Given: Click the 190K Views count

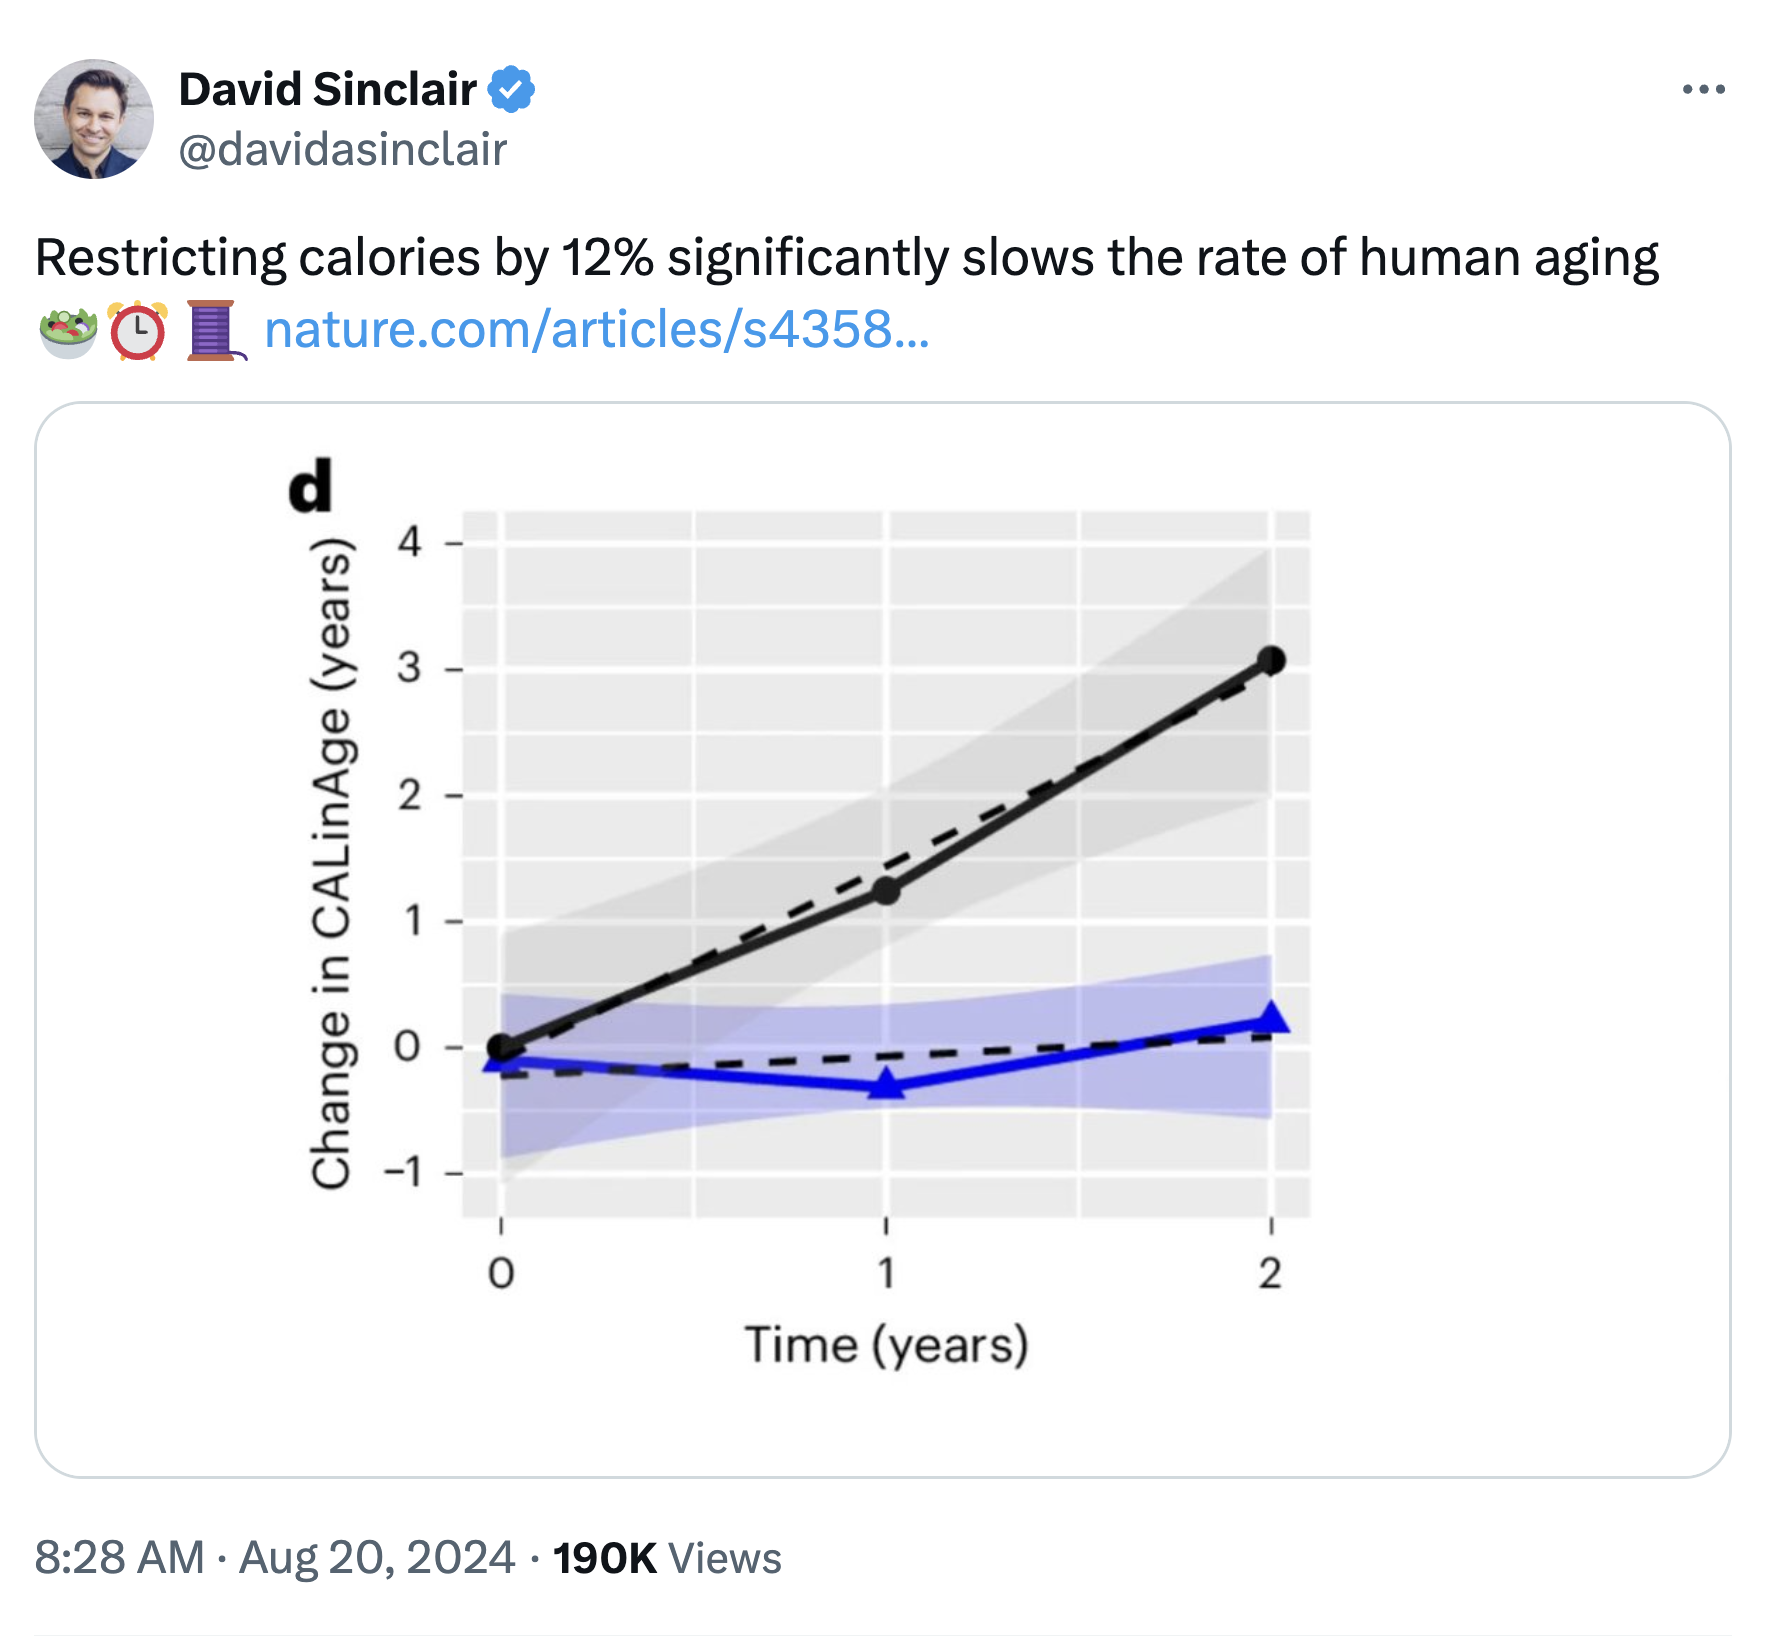Looking at the screenshot, I should click(666, 1558).
